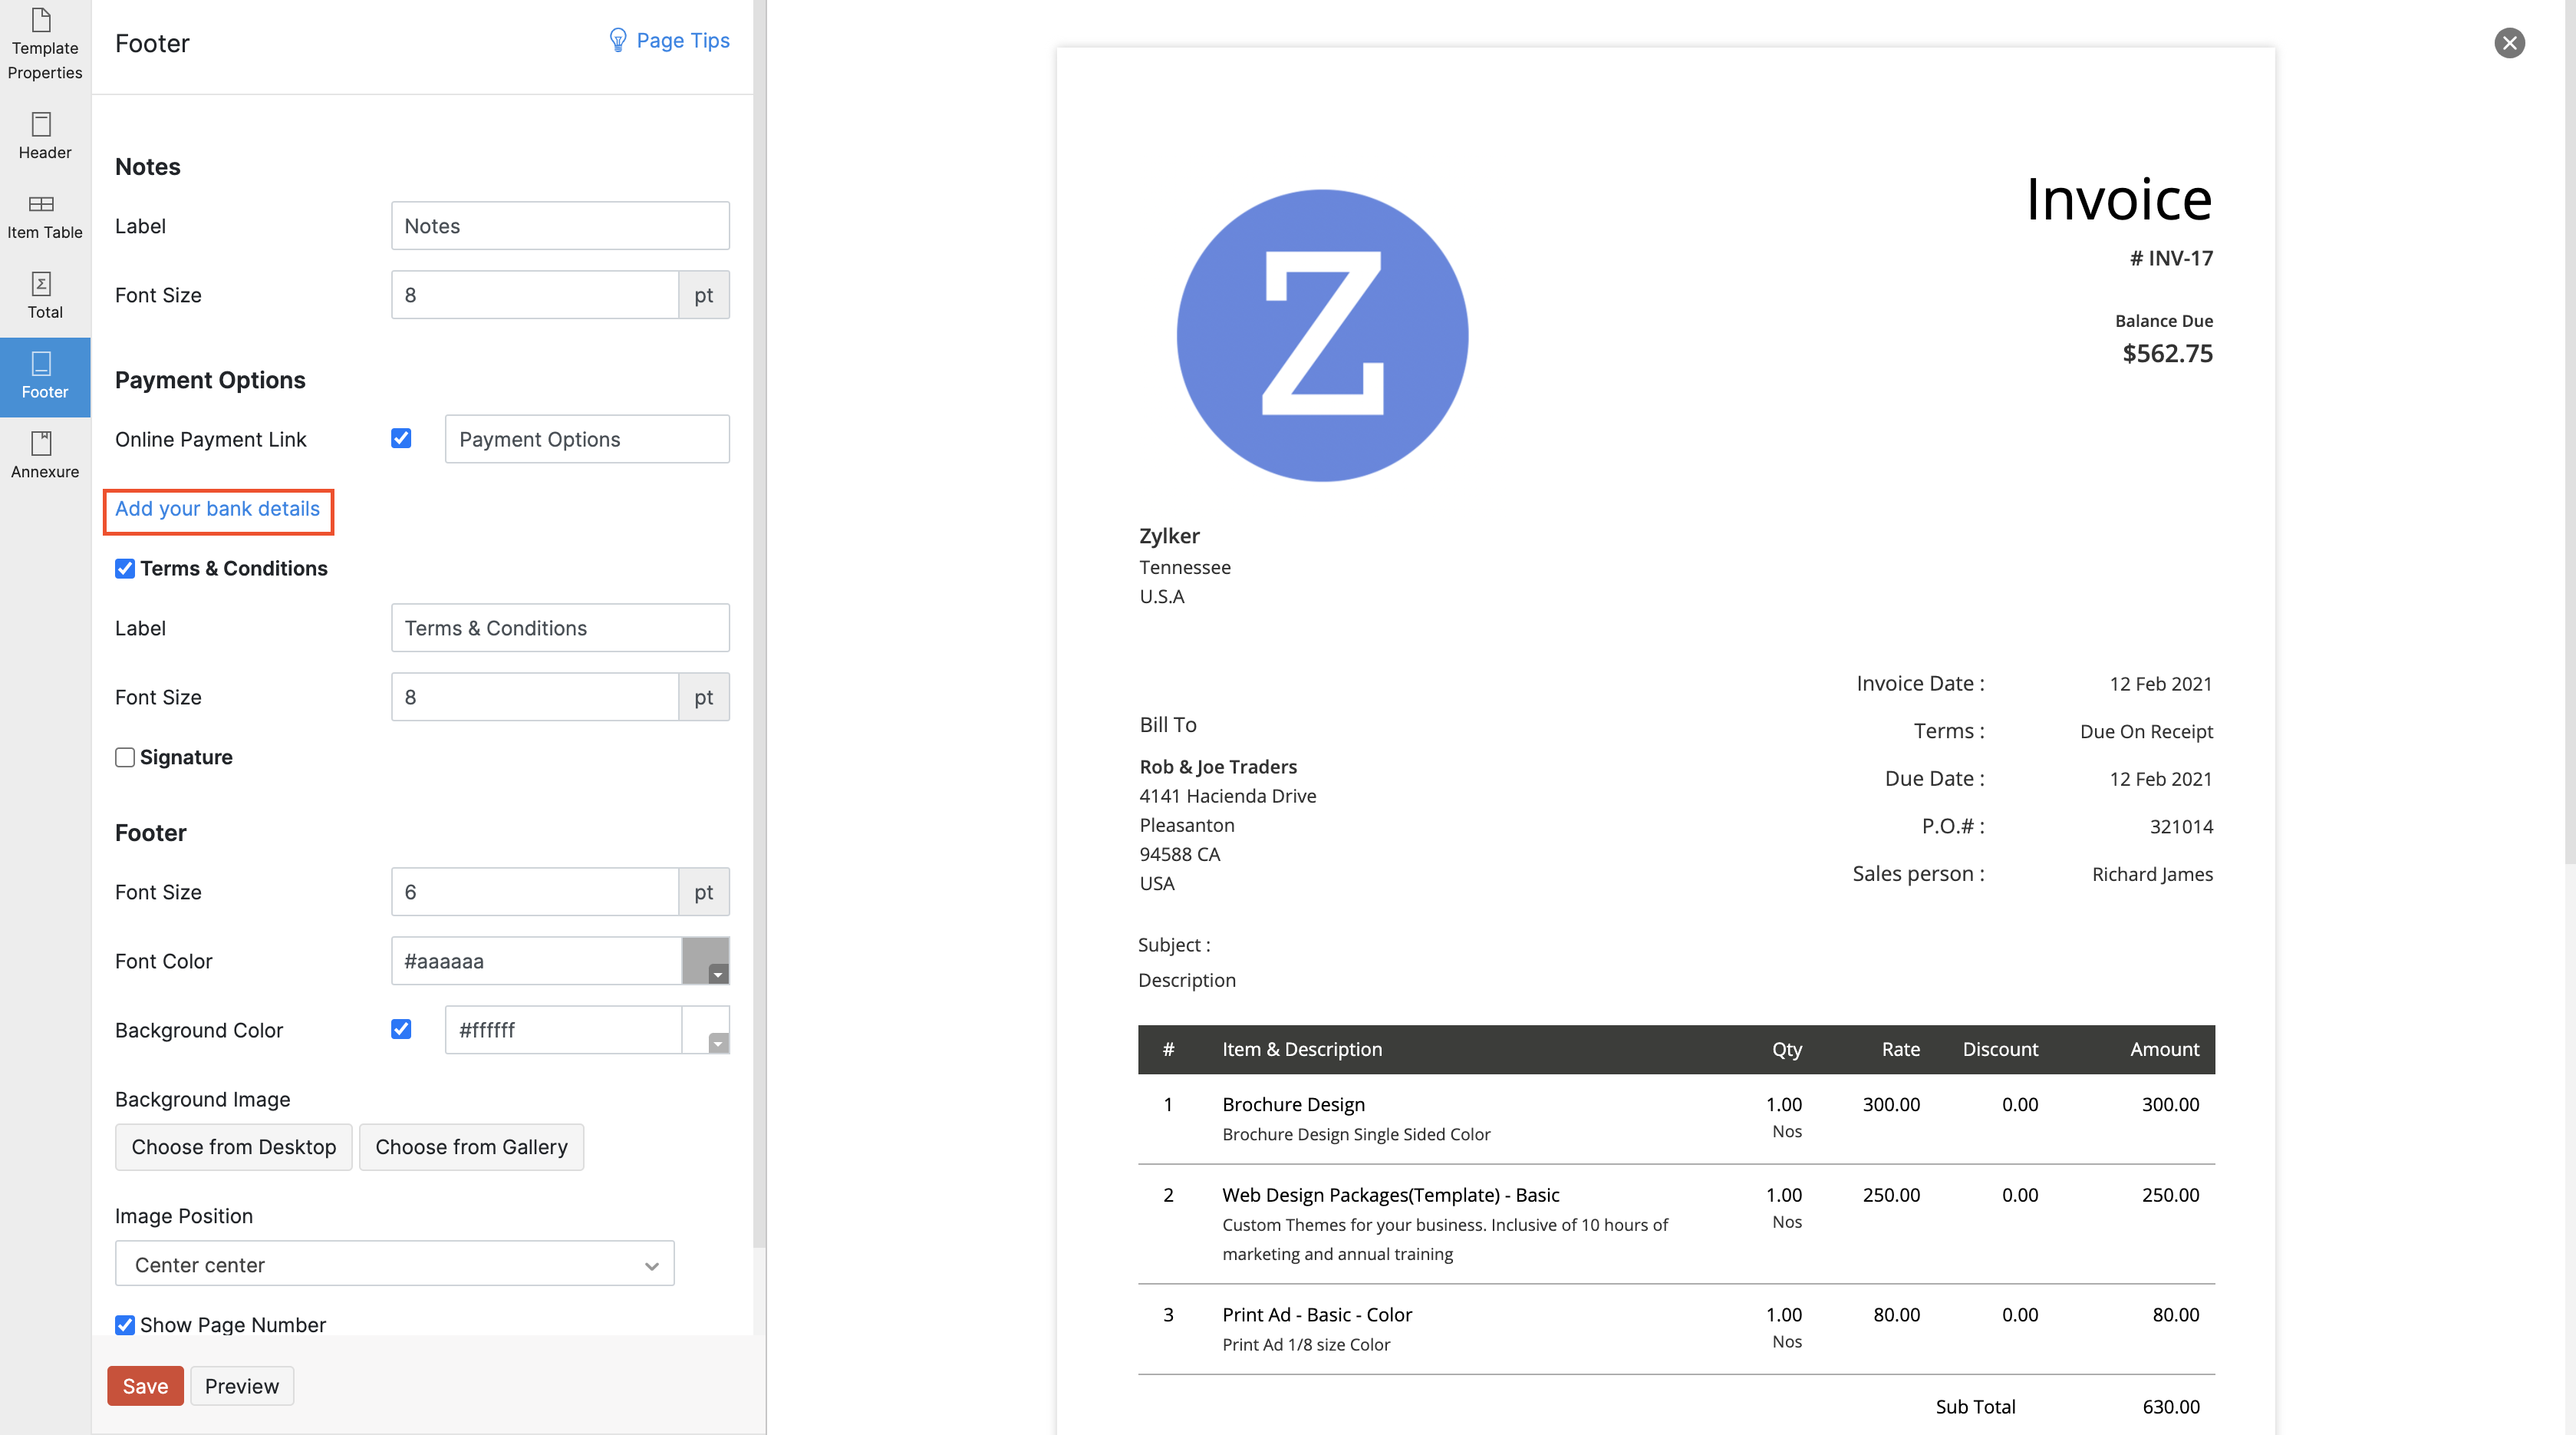The height and width of the screenshot is (1435, 2576).
Task: Click the gray Font Color swatch
Action: [705, 960]
